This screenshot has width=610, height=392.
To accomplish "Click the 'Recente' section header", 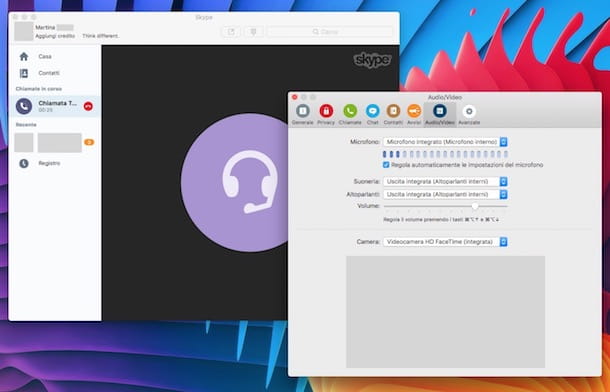I will click(x=26, y=124).
